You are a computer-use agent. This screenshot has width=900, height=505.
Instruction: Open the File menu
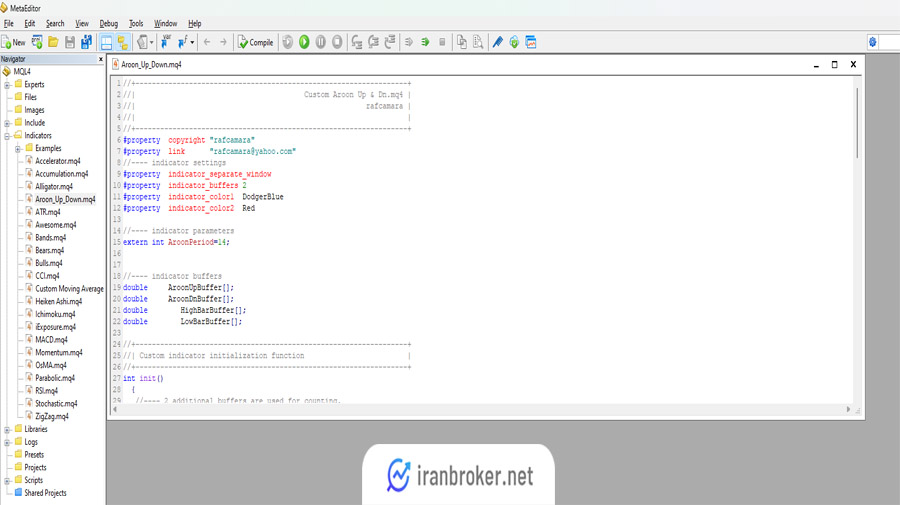coord(9,24)
